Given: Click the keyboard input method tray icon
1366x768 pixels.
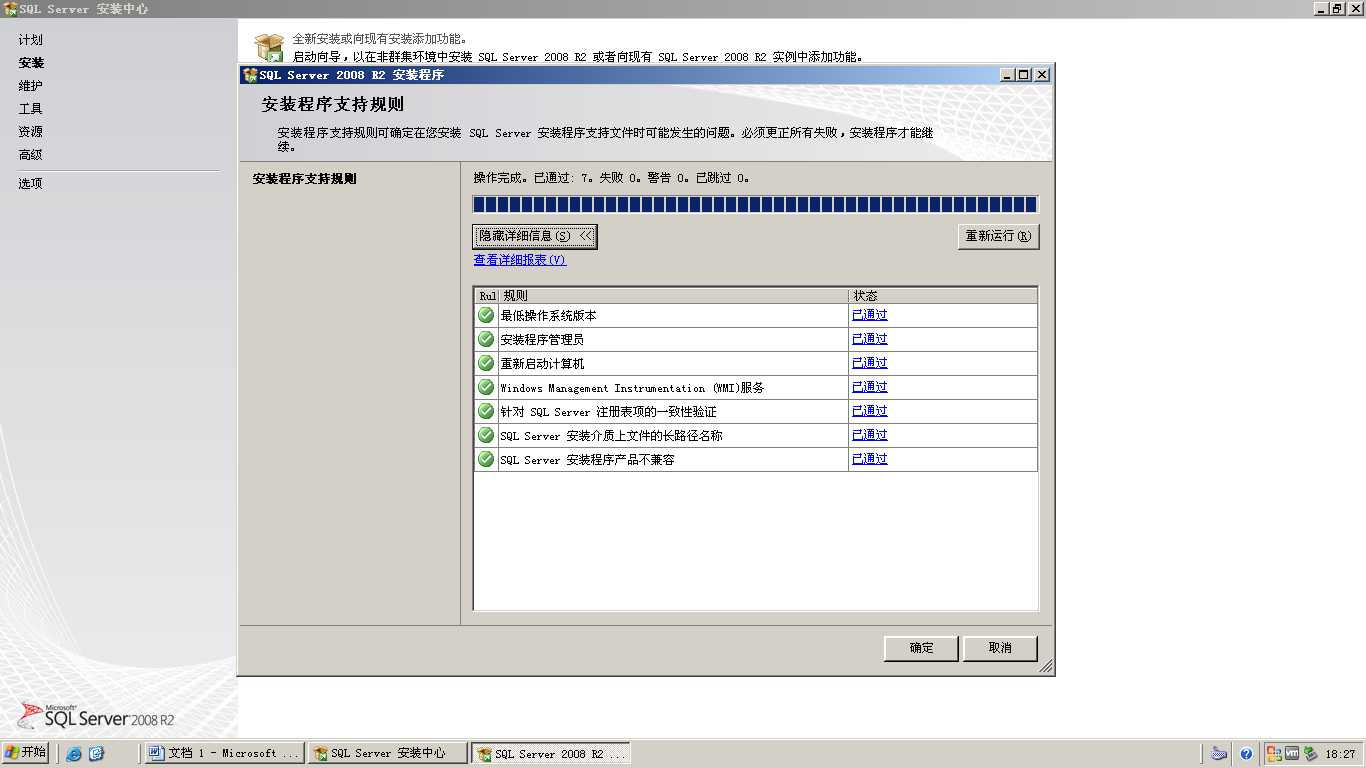Looking at the screenshot, I should (x=1219, y=754).
